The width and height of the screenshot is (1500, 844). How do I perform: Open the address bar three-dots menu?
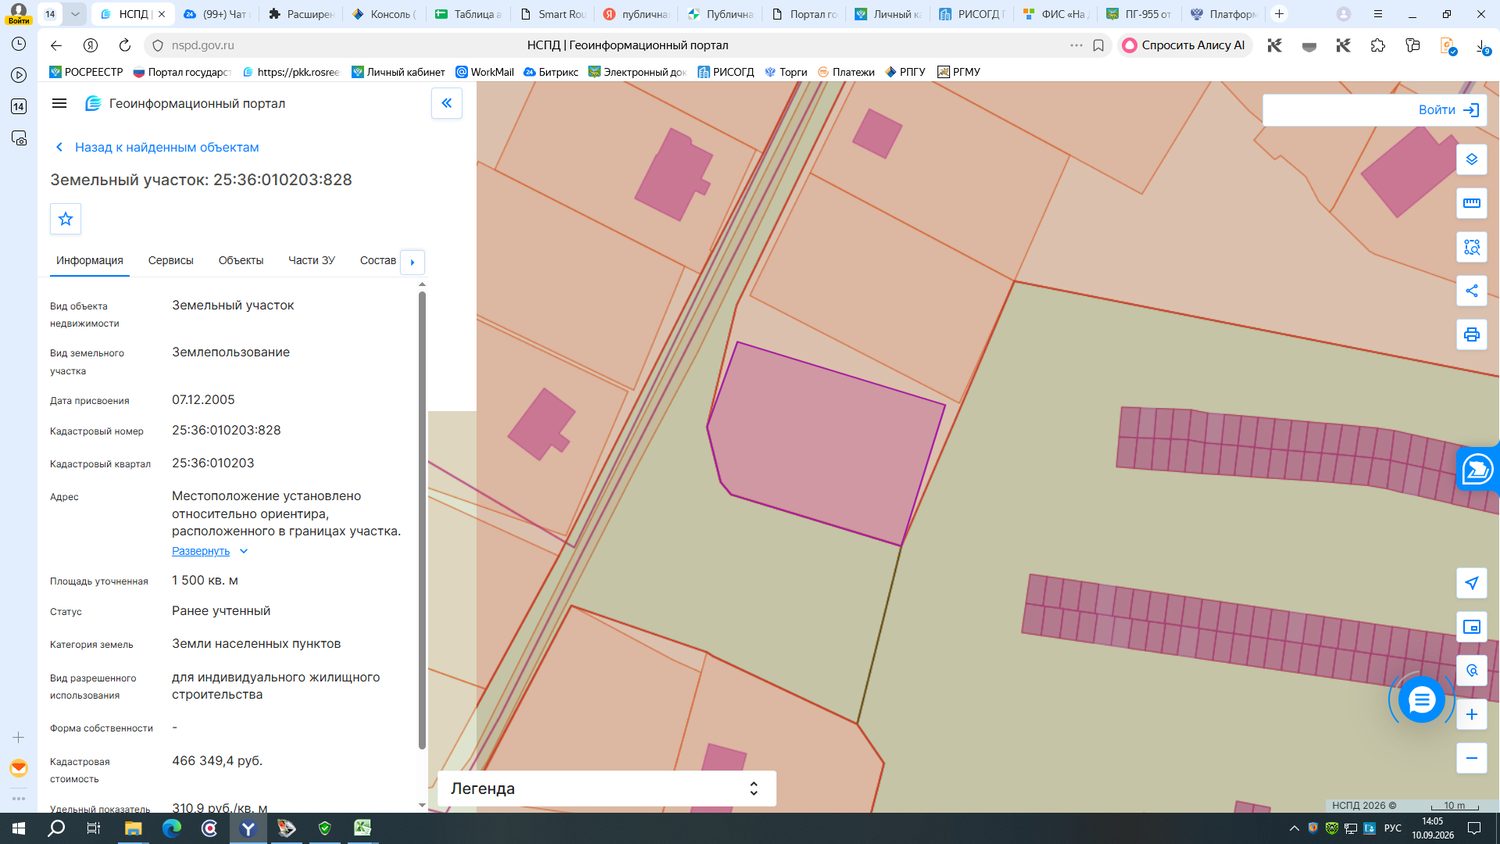(x=1076, y=45)
